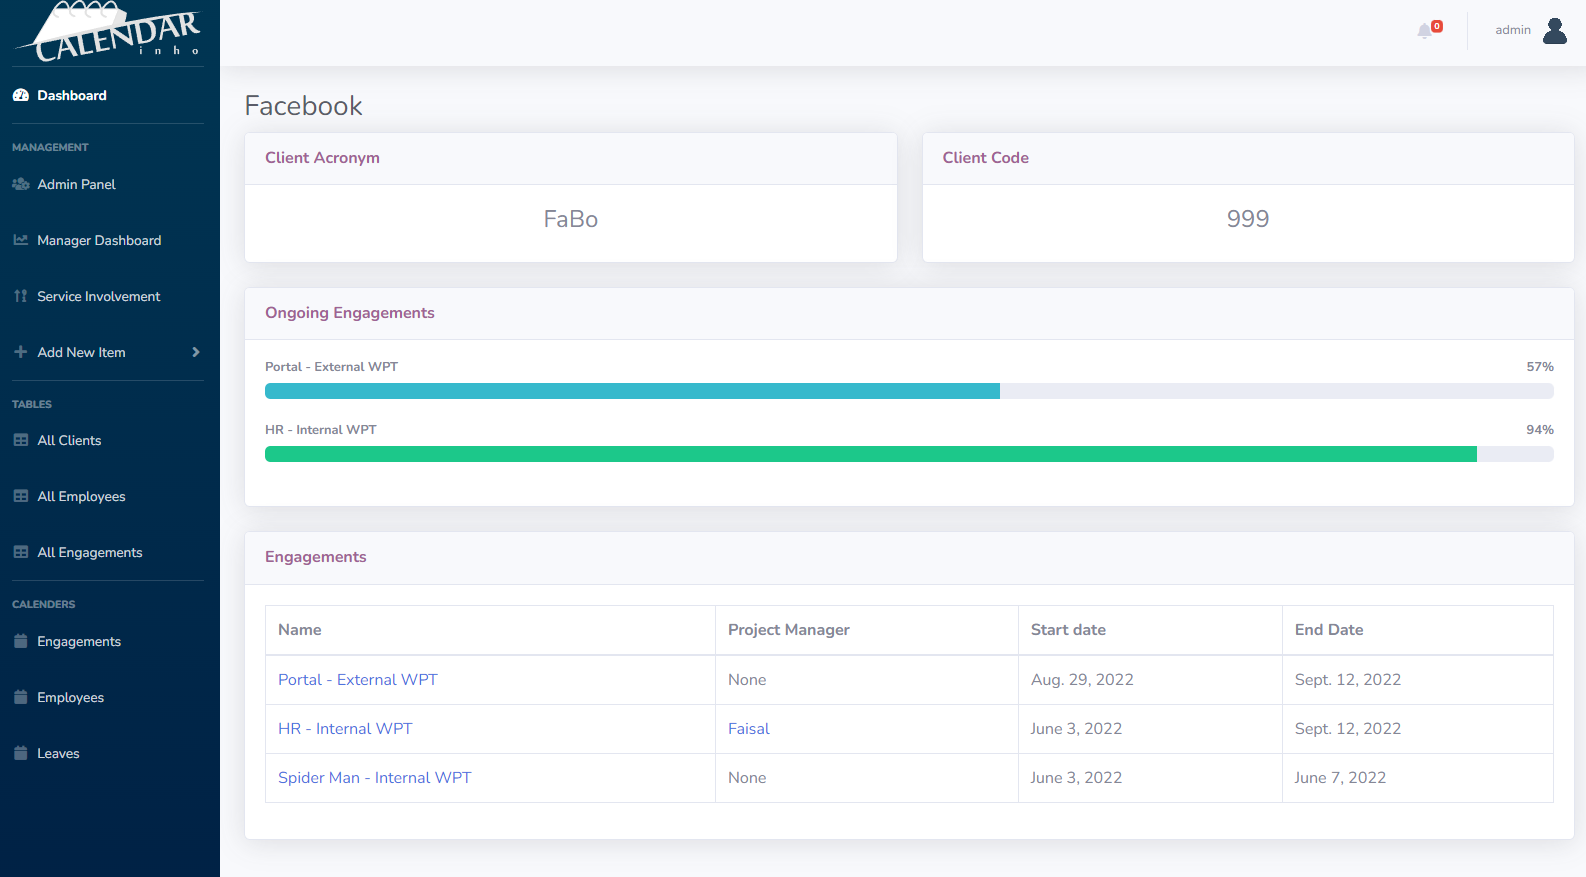
Task: Open Engagements calendar menu item
Action: pyautogui.click(x=79, y=641)
